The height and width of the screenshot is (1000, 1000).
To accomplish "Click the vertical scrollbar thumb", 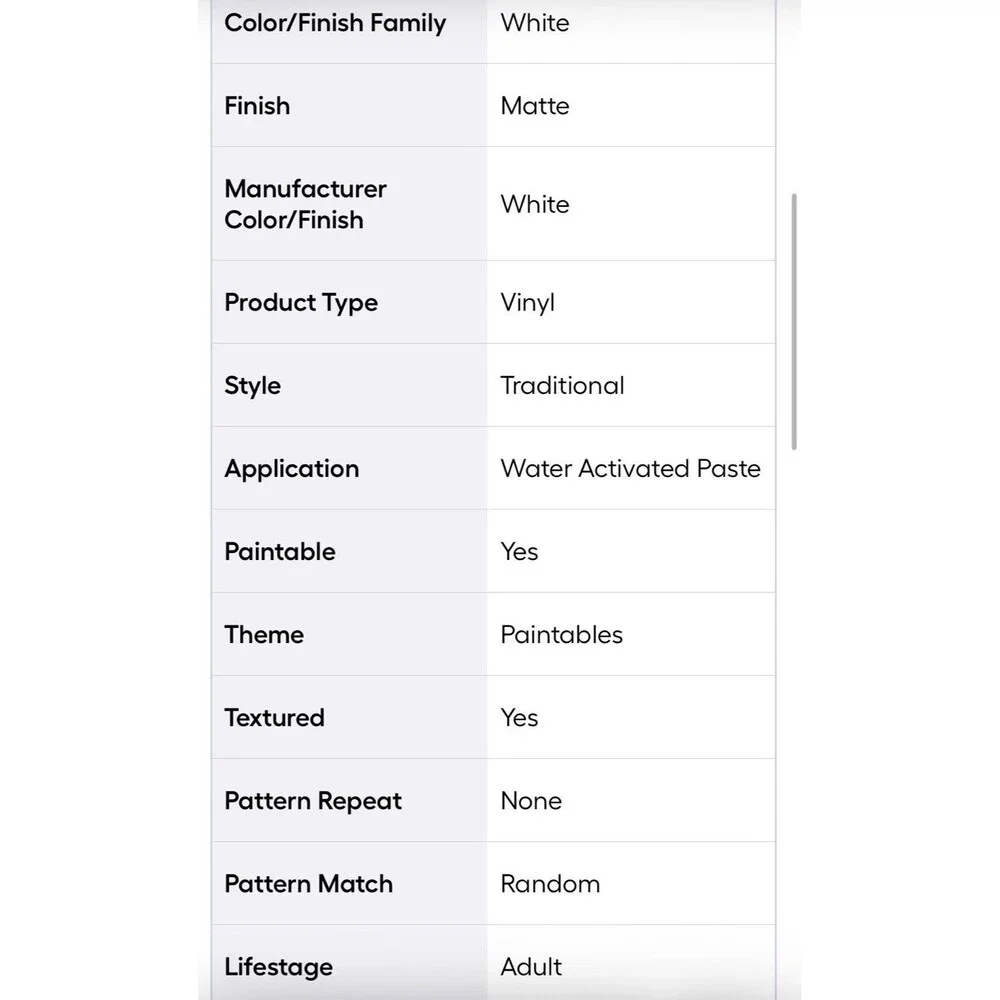I will click(794, 321).
